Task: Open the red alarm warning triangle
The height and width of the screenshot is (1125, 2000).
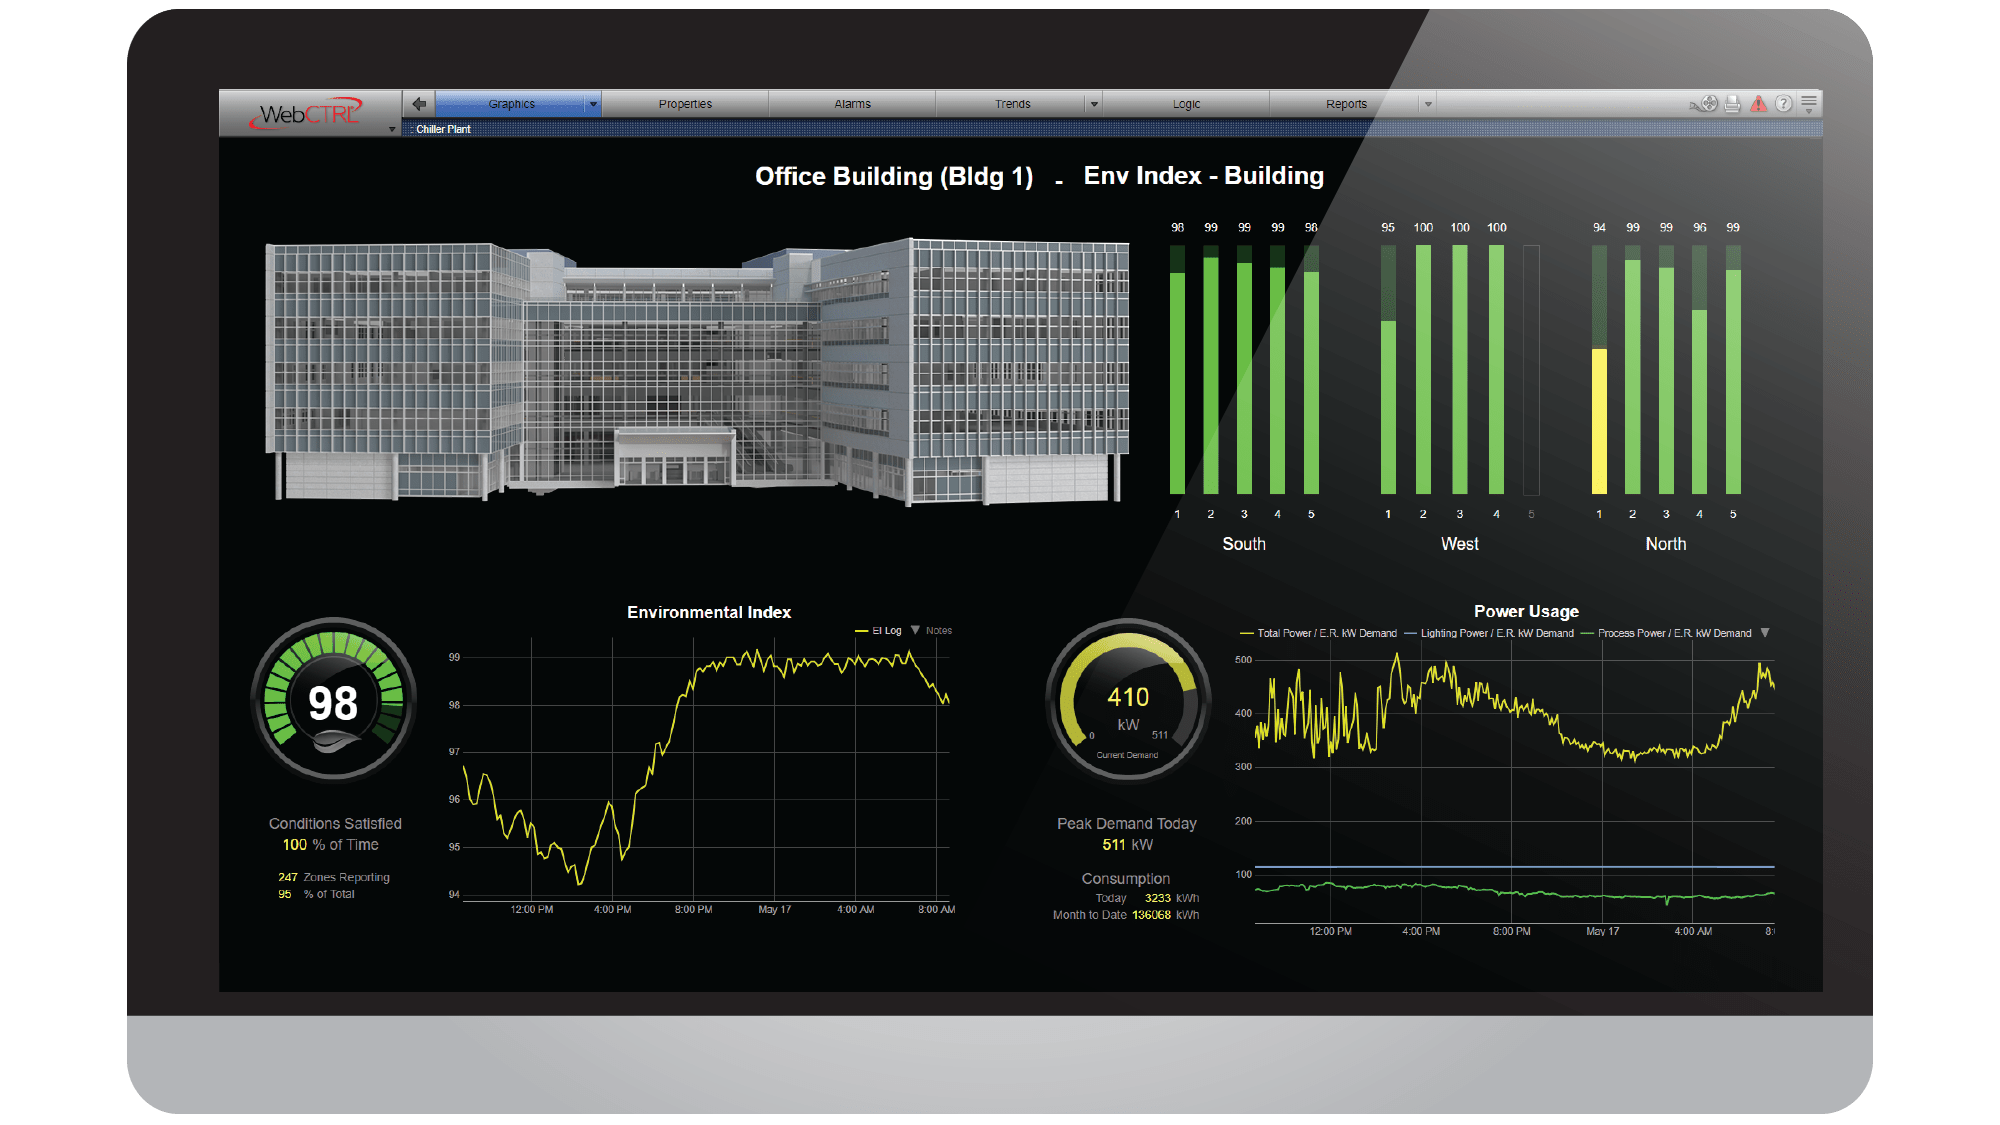Action: point(1759,103)
